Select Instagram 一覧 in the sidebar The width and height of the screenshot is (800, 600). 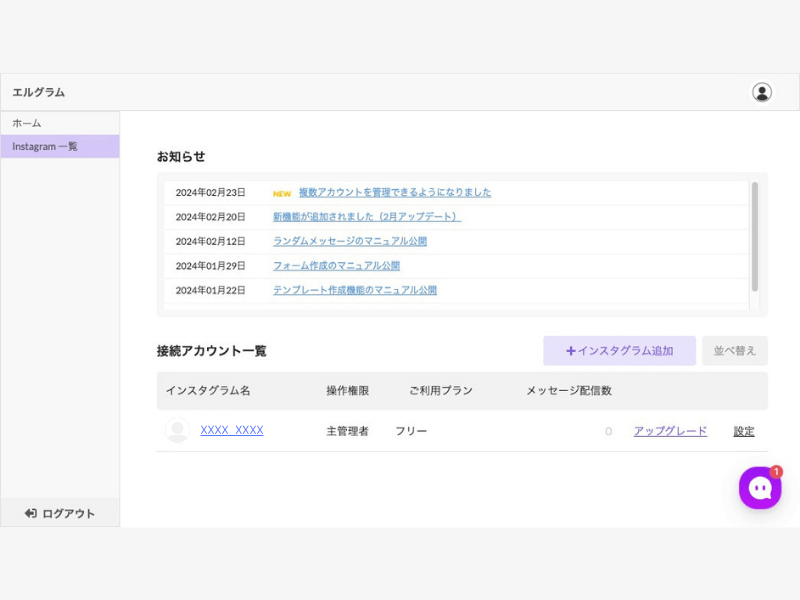[x=45, y=147]
